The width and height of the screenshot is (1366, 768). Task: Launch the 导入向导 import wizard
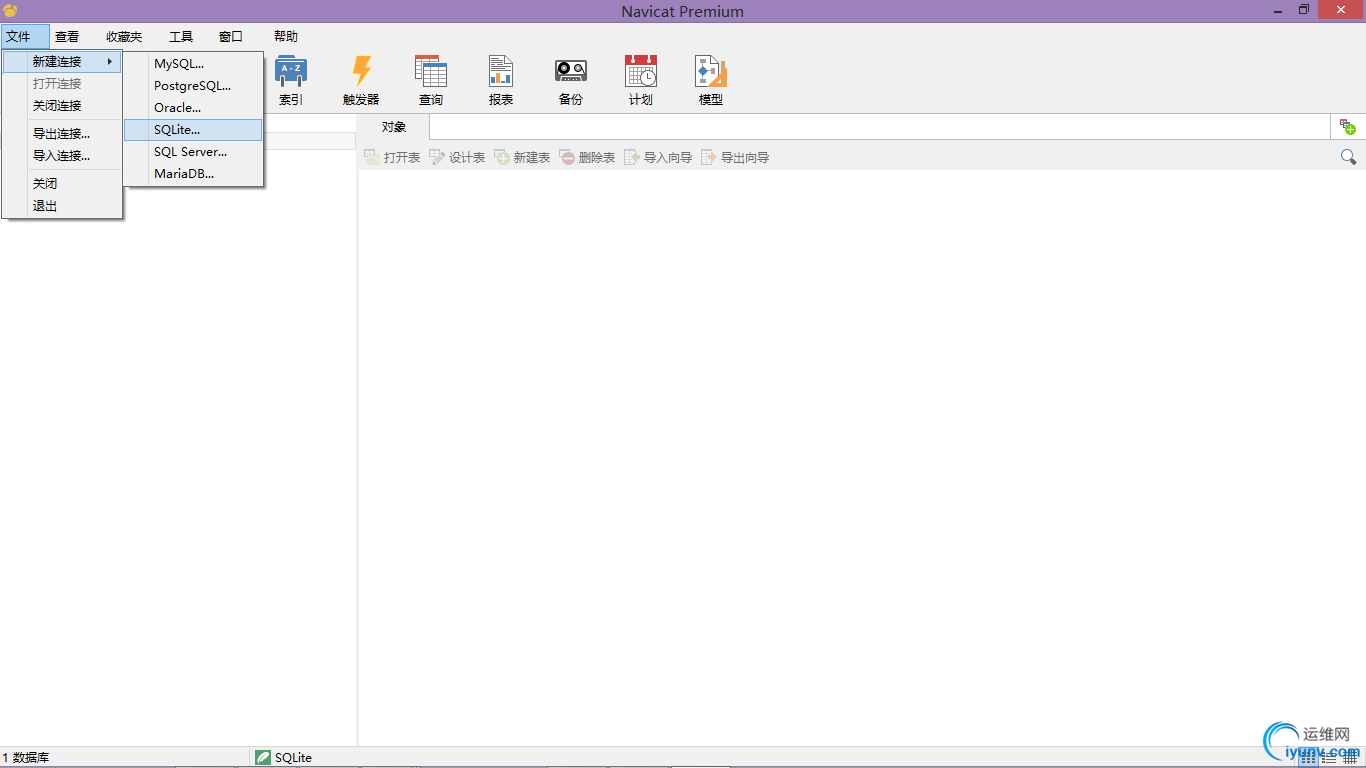pos(658,157)
